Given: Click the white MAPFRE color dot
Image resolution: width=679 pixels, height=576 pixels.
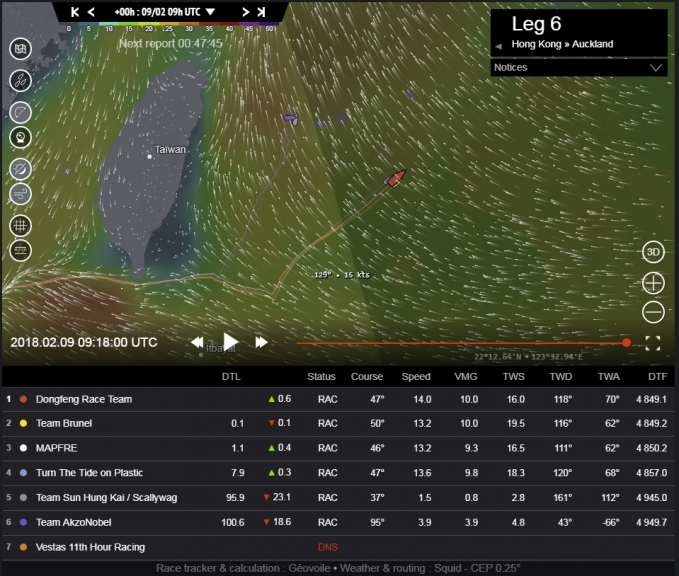Looking at the screenshot, I should pyautogui.click(x=23, y=448).
